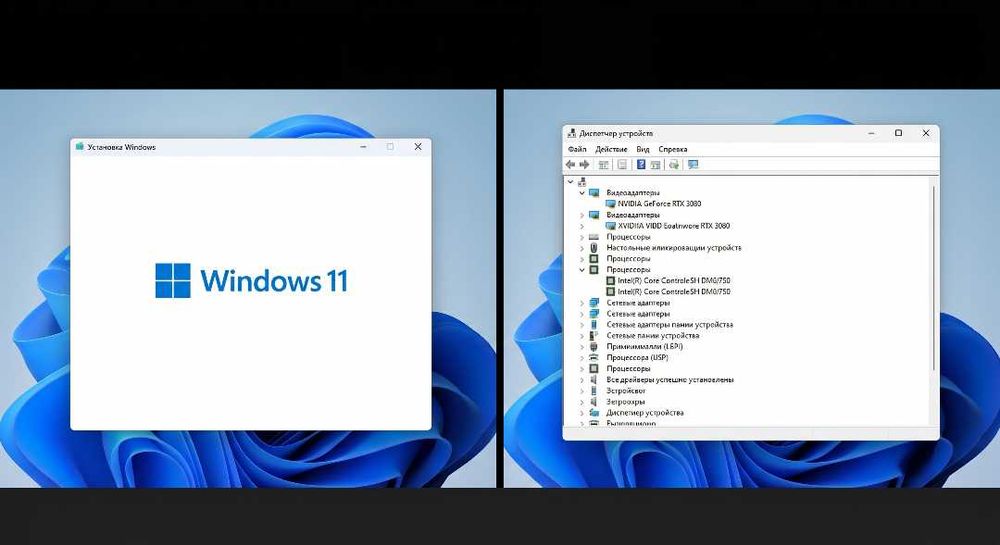Open the Файл menu
The height and width of the screenshot is (545, 1000).
577,149
